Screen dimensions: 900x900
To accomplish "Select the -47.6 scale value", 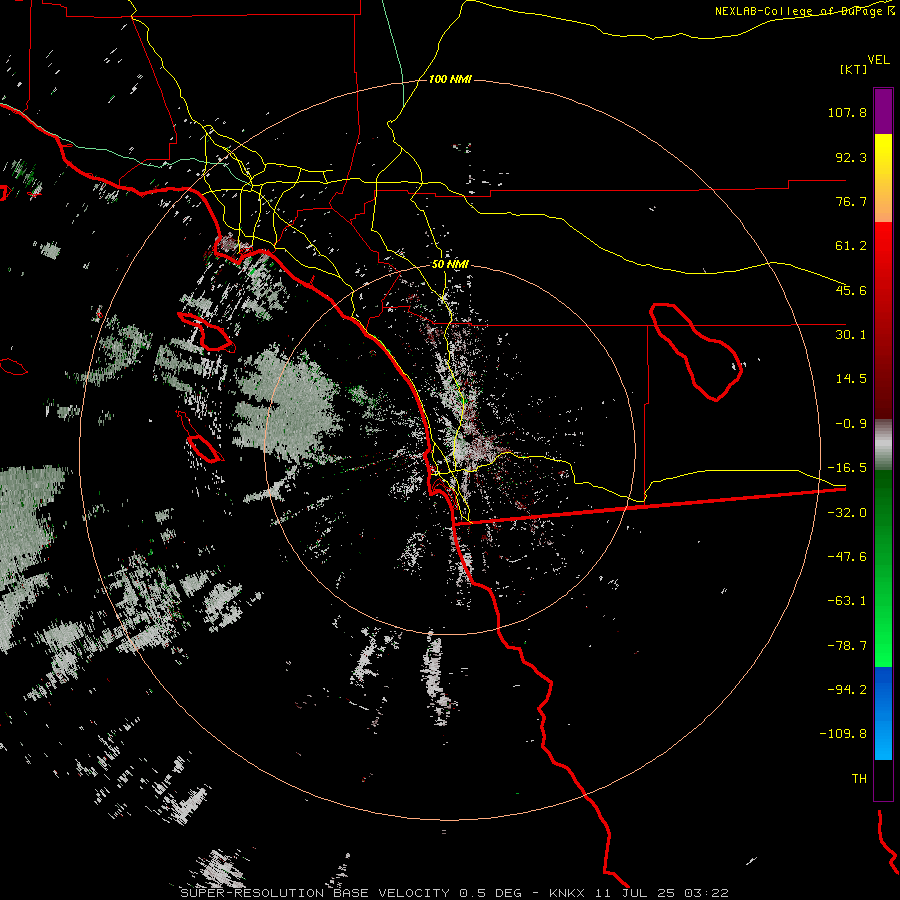I will click(847, 557).
